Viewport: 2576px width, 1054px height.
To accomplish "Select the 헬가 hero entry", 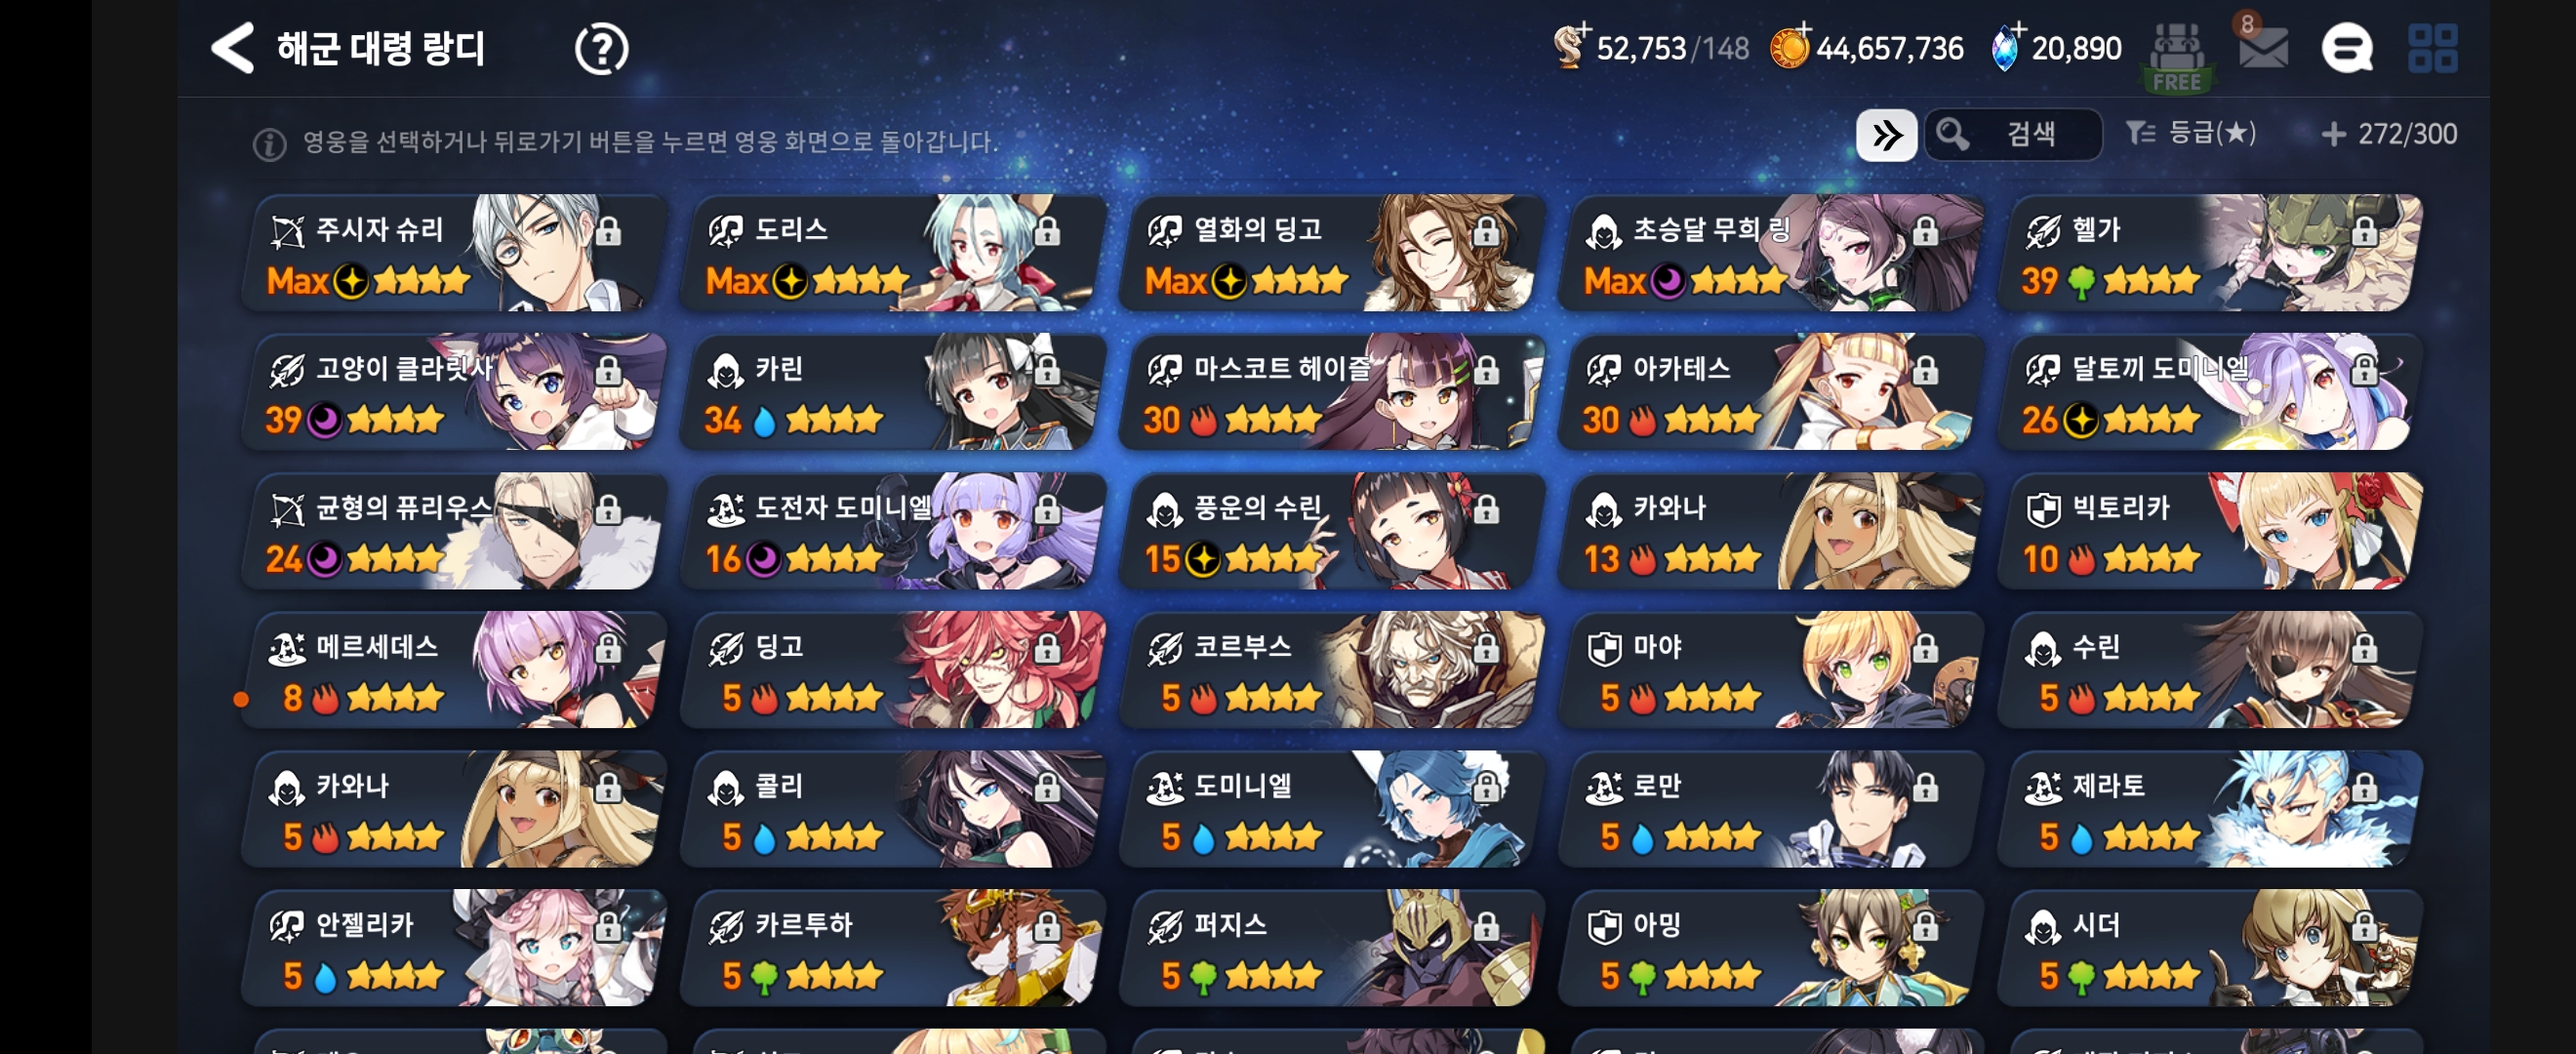I will (x=2208, y=253).
